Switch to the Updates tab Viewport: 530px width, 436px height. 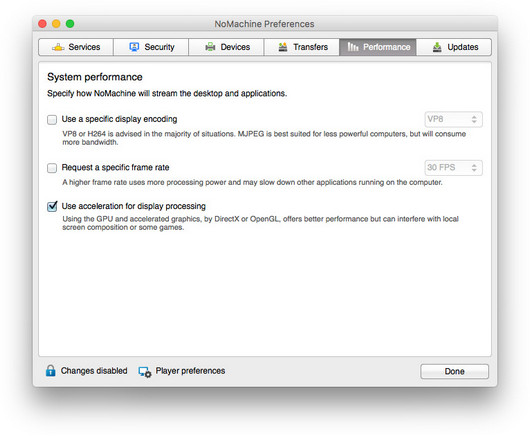pos(454,47)
